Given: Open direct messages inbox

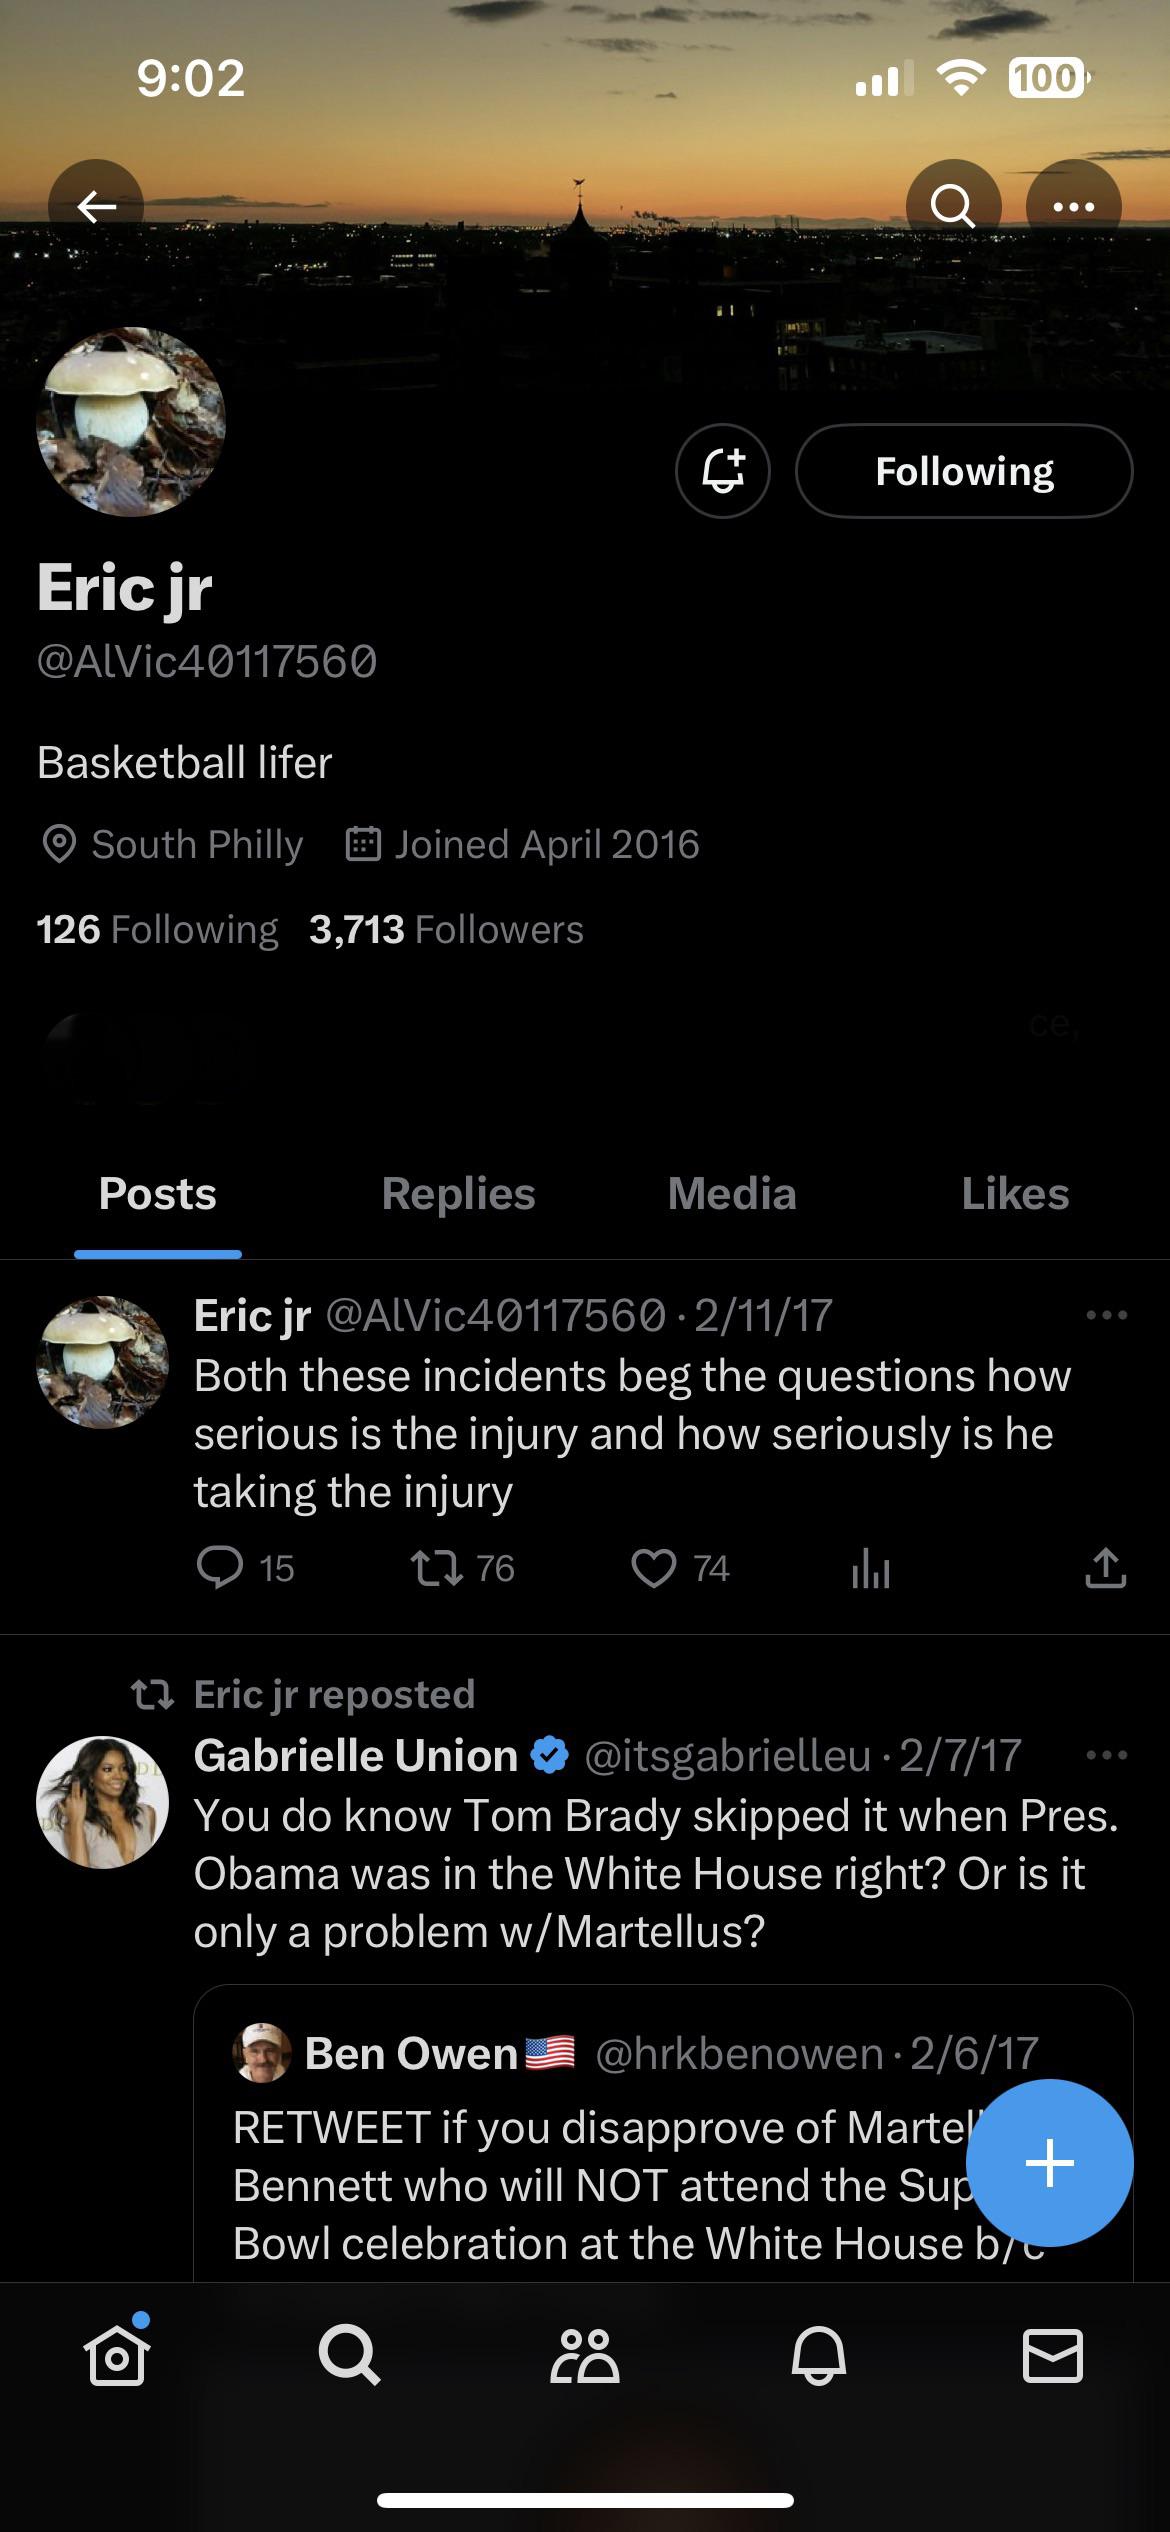Looking at the screenshot, I should click(x=1052, y=2356).
